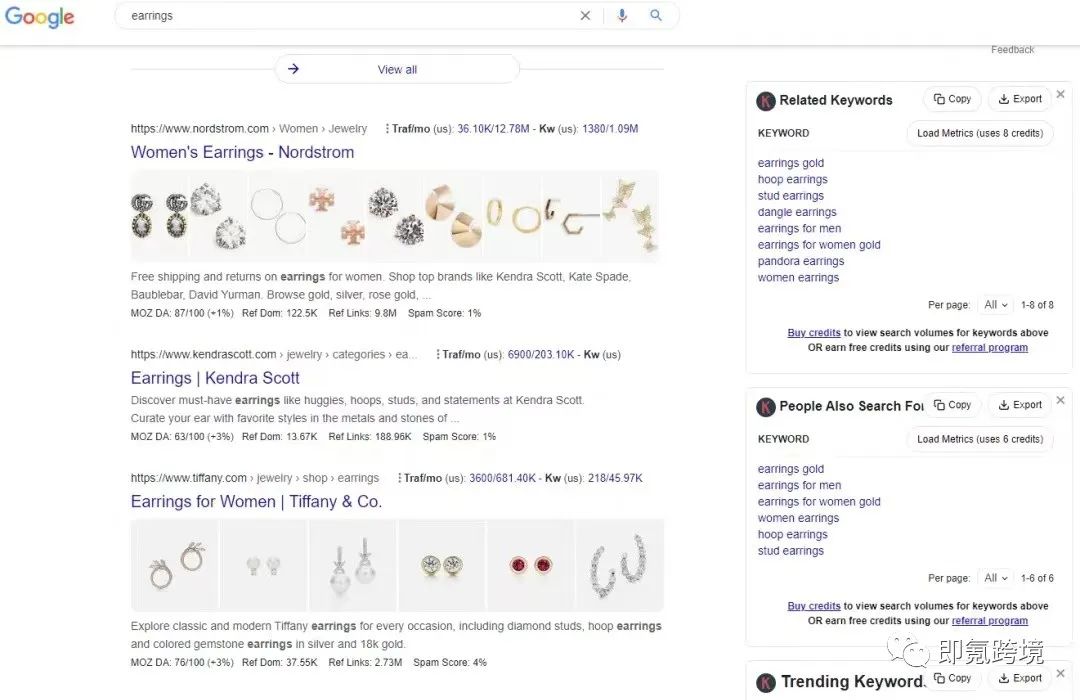
Task: Export the People Also Search For keywords
Action: [x=1020, y=405]
